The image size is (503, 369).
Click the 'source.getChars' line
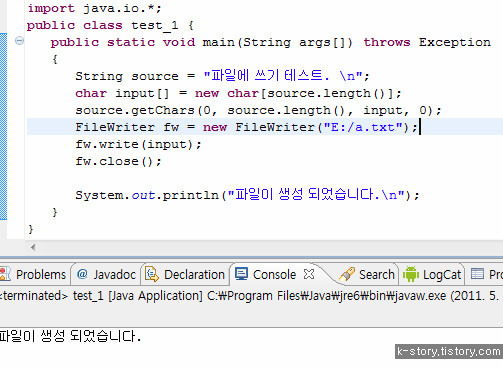258,110
